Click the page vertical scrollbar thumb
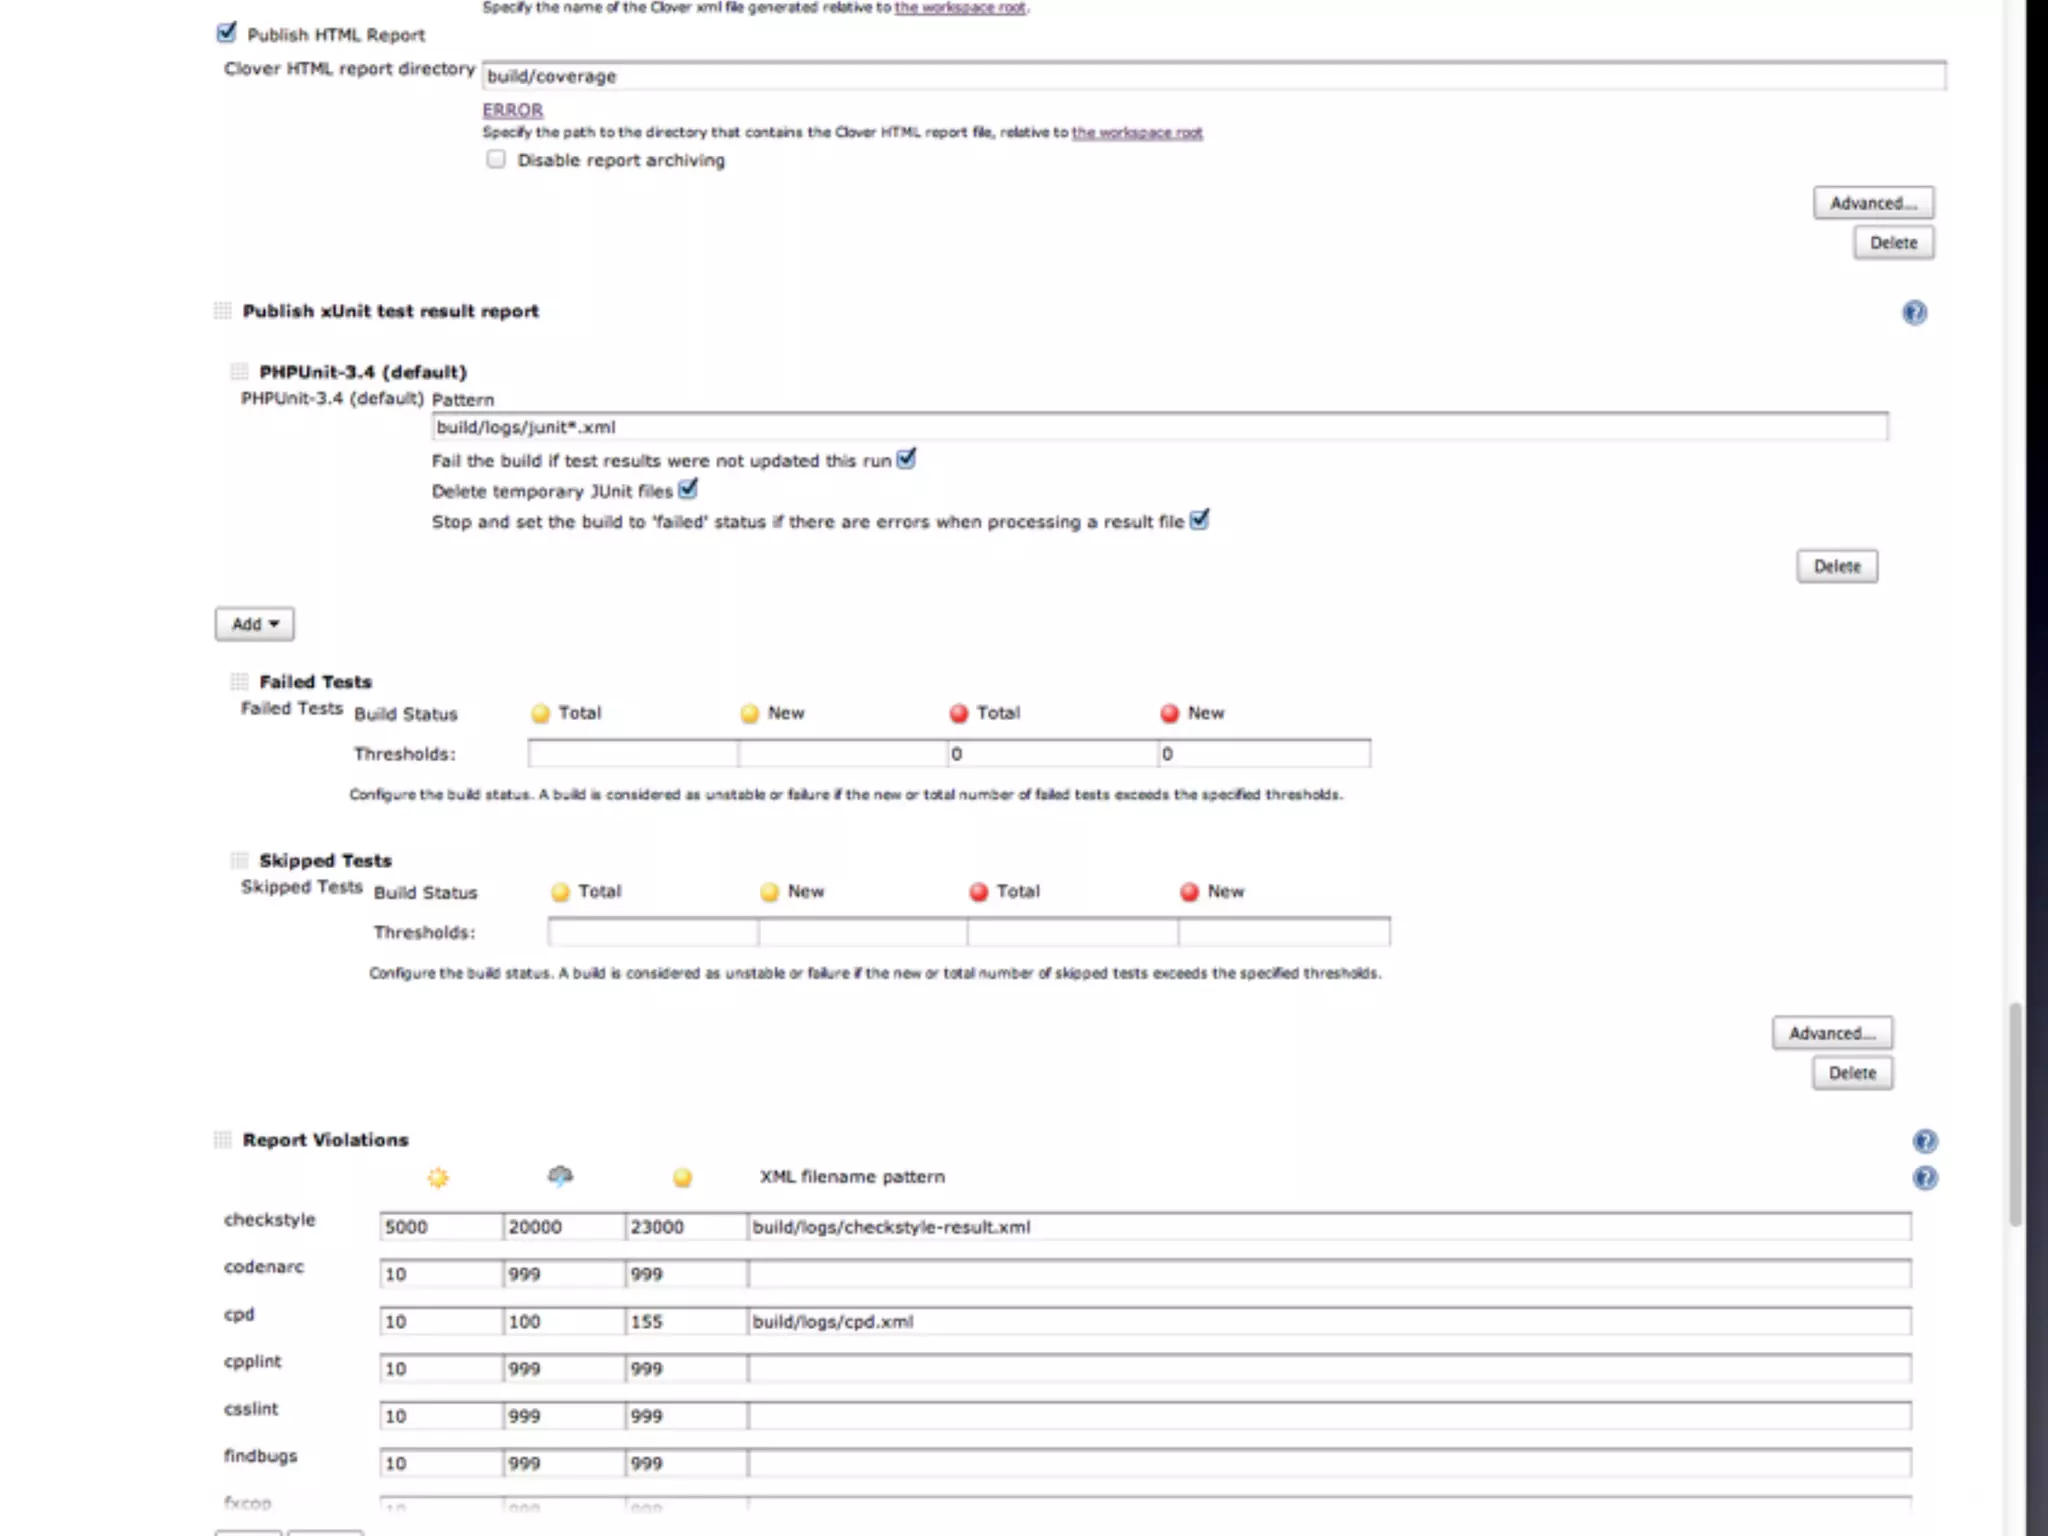Screen dimensions: 2048x1536 click(x=2015, y=1113)
